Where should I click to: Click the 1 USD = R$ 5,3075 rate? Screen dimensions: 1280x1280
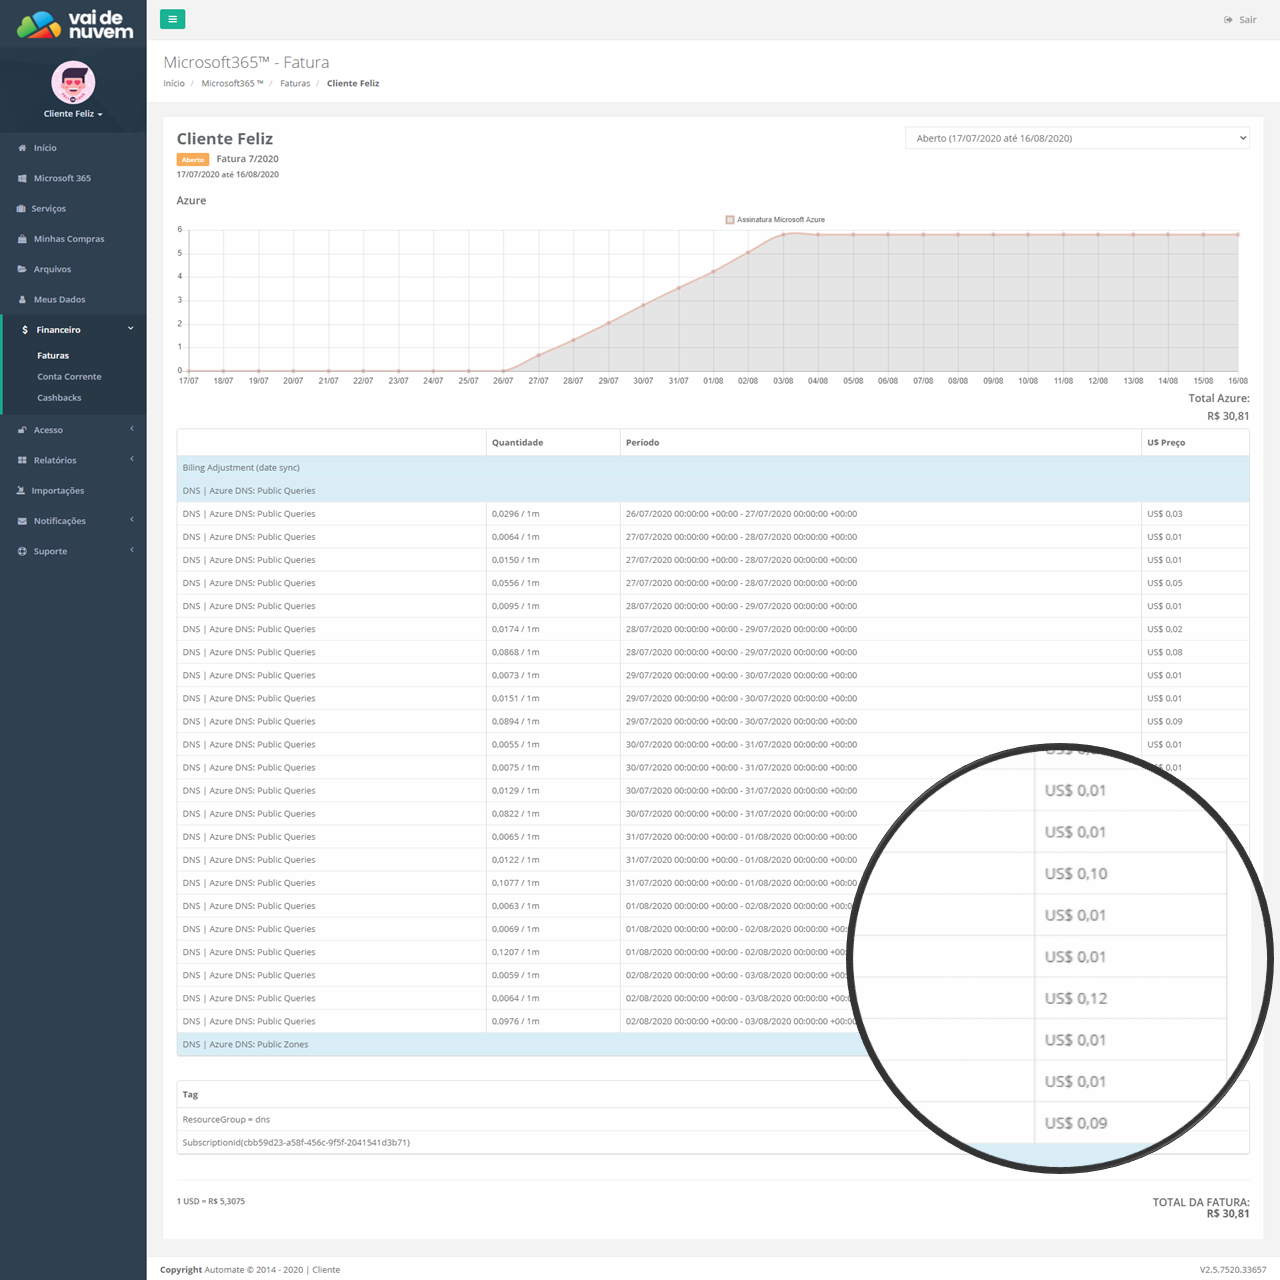point(211,1202)
